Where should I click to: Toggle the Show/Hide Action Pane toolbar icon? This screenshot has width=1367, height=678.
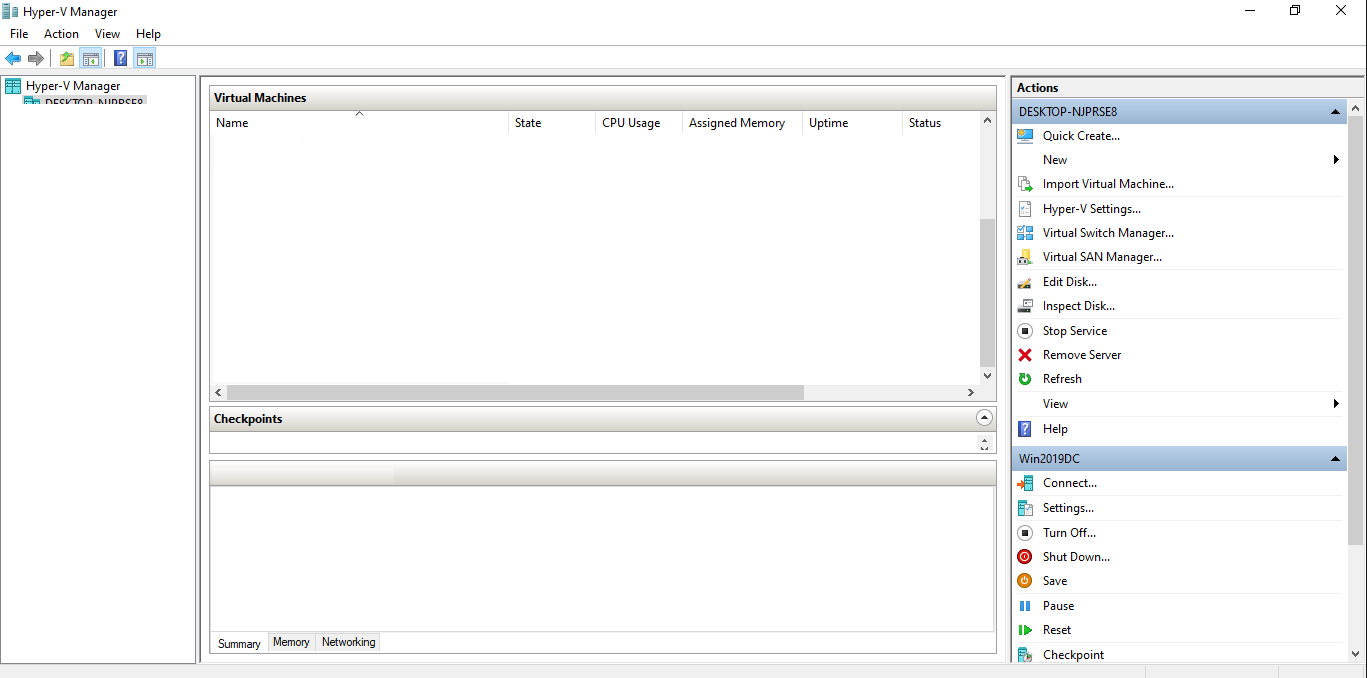pos(144,58)
